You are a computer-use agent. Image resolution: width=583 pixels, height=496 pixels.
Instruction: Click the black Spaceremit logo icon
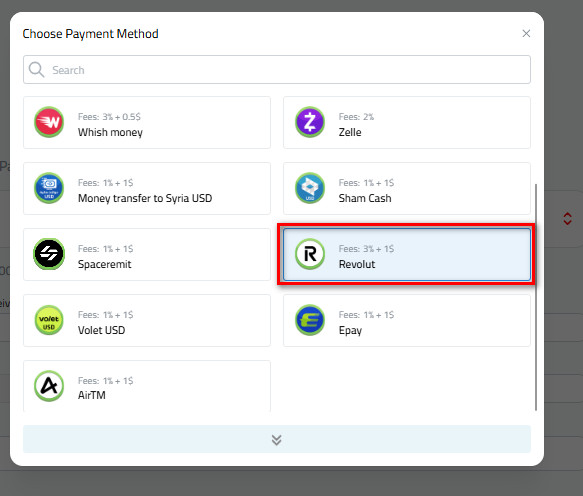click(x=49, y=254)
